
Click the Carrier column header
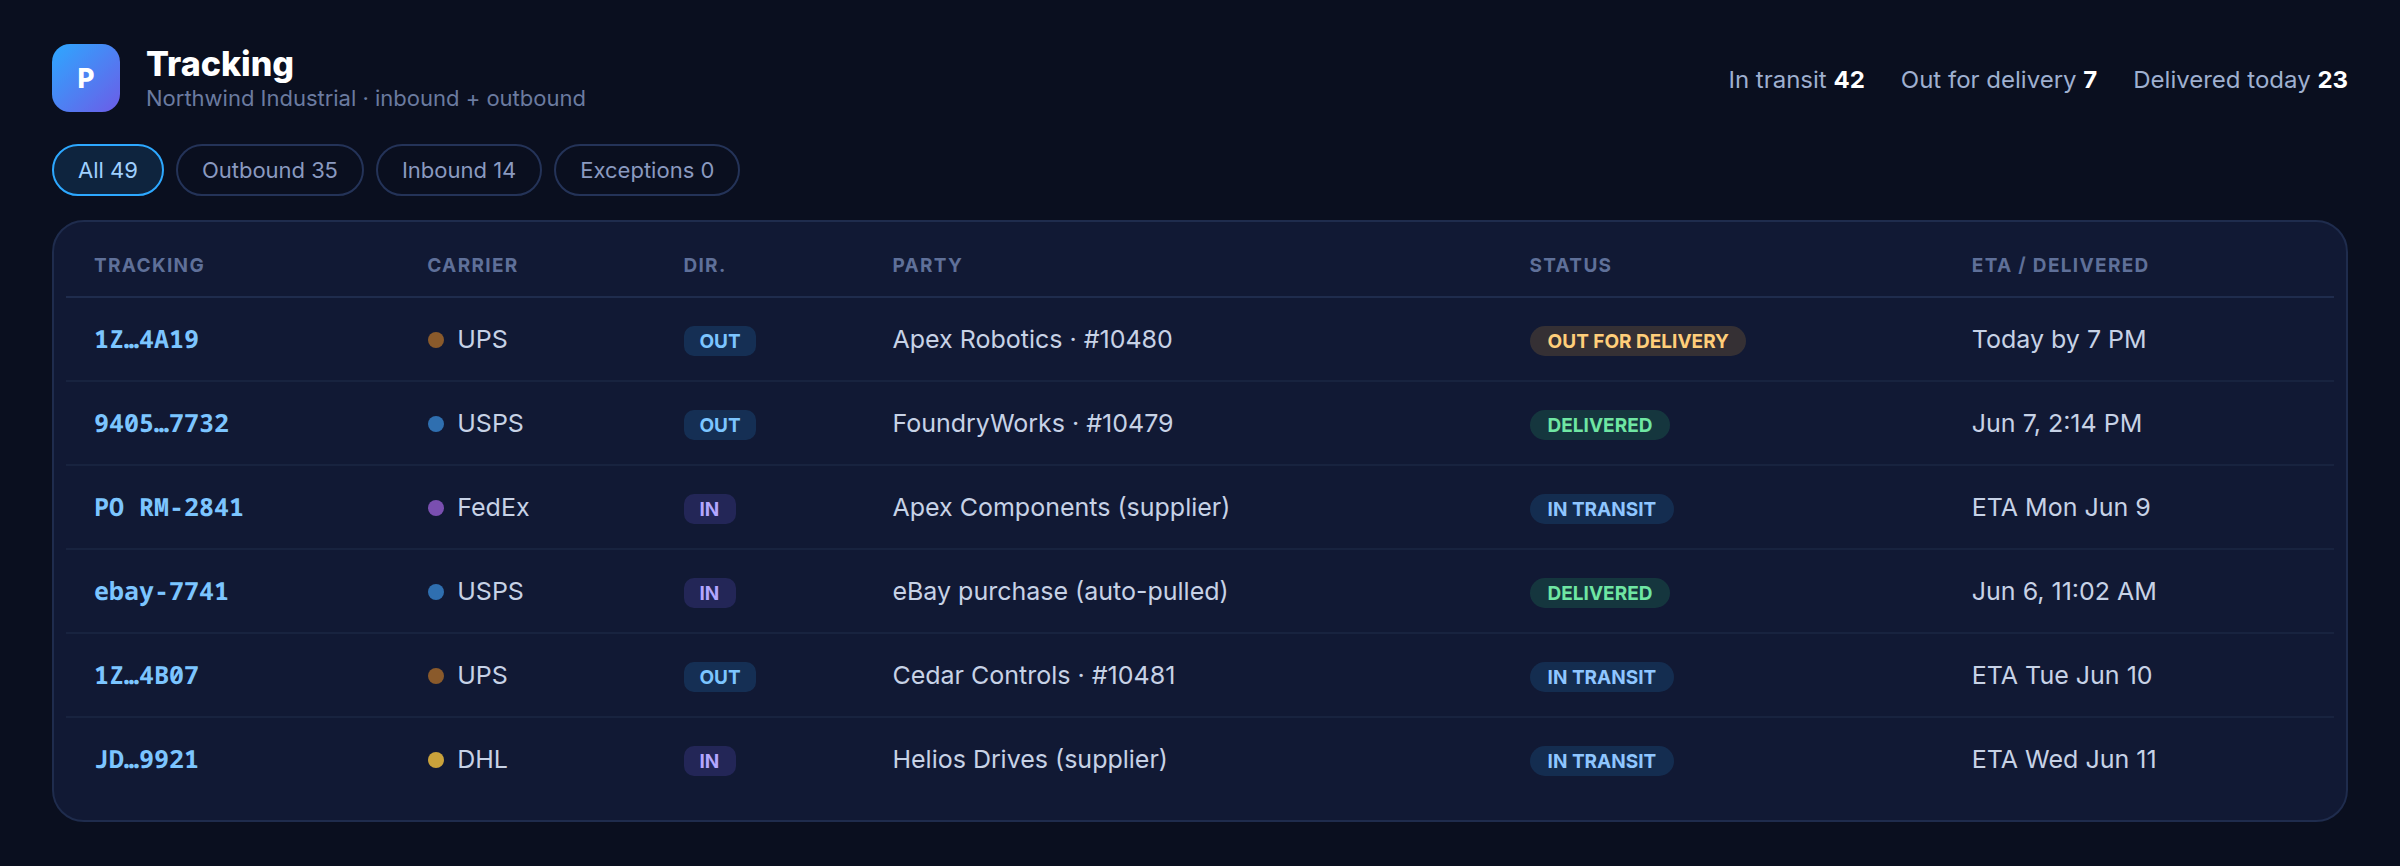(x=472, y=265)
